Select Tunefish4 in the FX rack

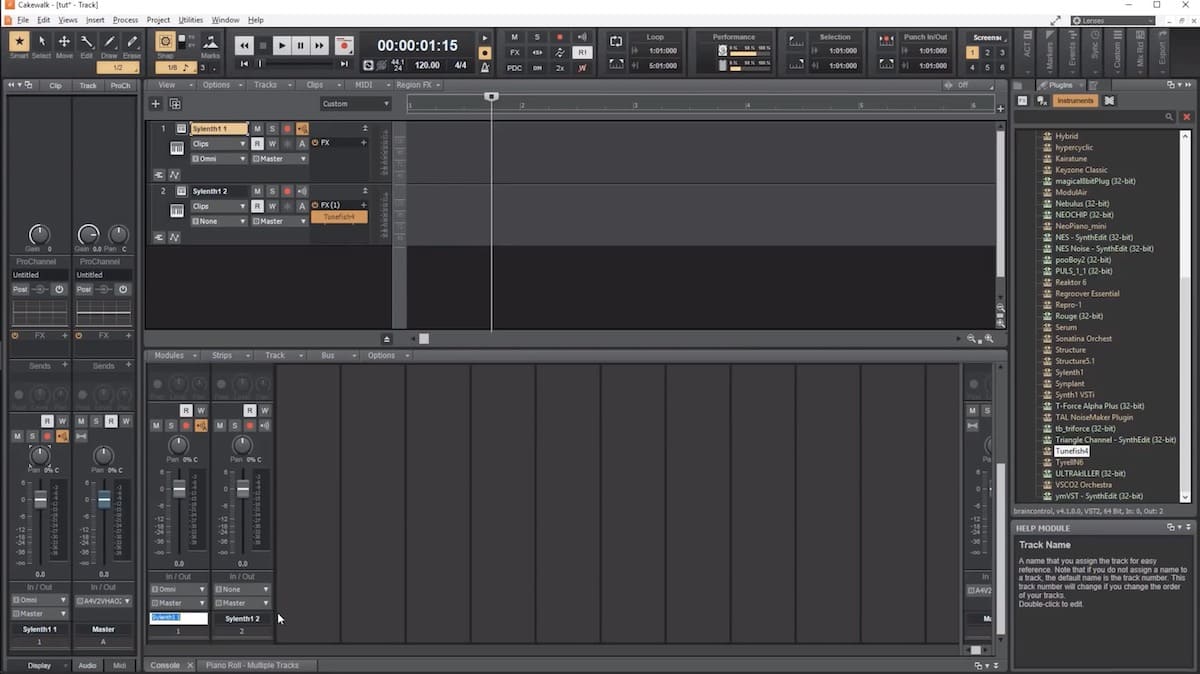(339, 217)
